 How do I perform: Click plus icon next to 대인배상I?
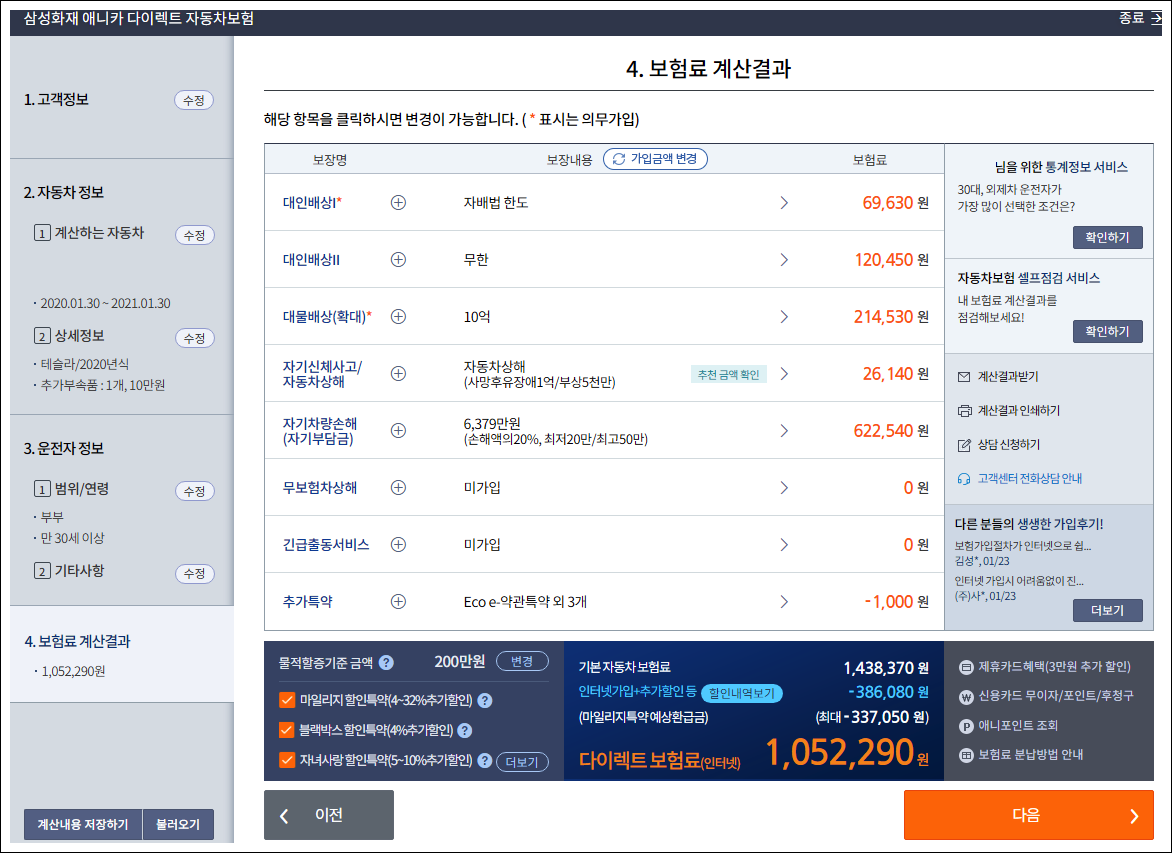(398, 203)
